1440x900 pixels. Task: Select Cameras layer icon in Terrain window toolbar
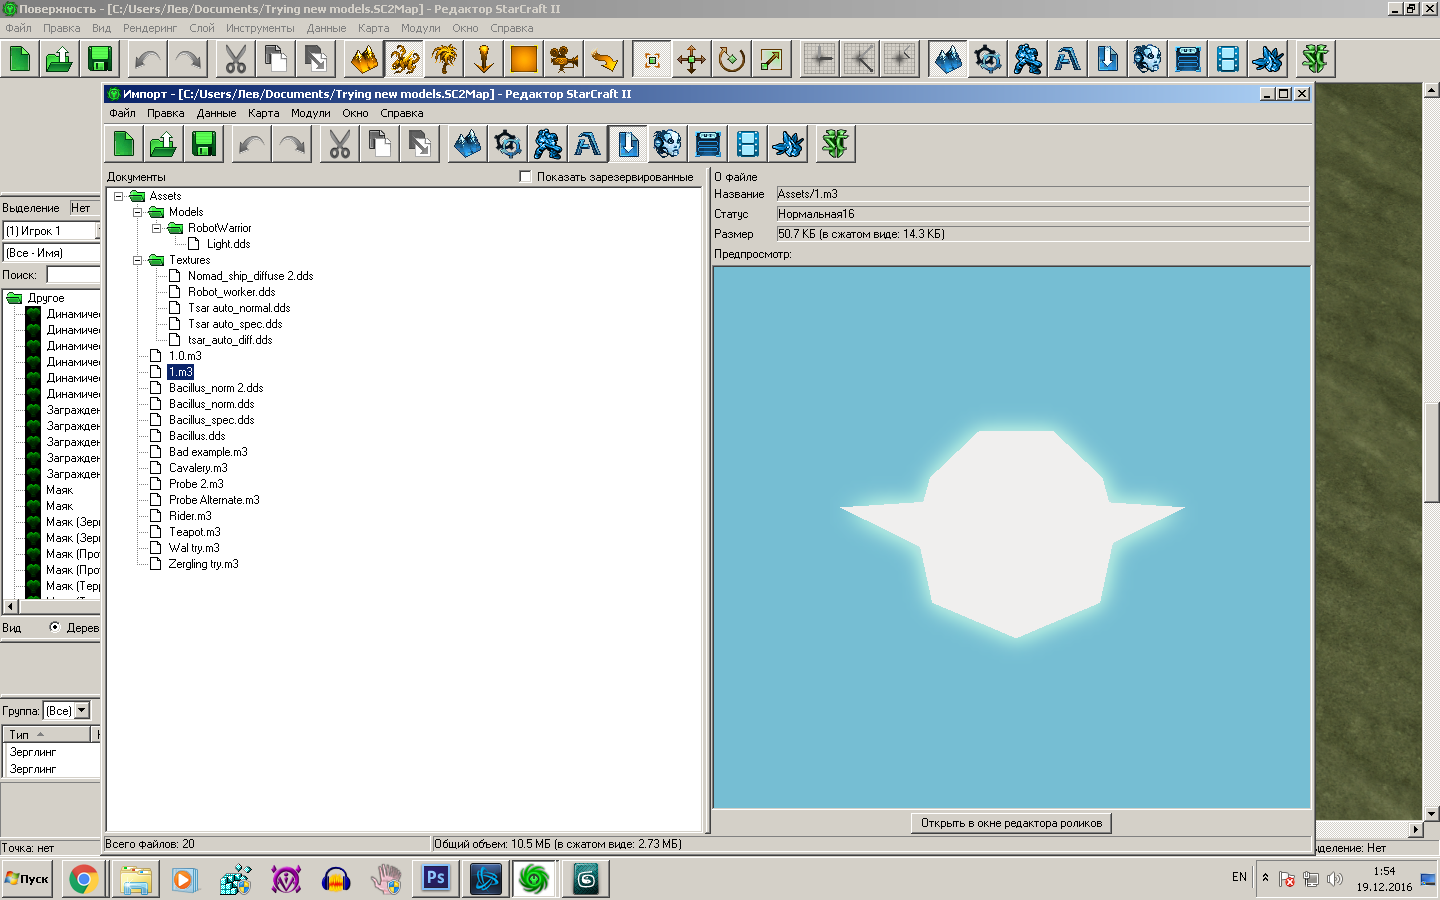pyautogui.click(x=564, y=60)
